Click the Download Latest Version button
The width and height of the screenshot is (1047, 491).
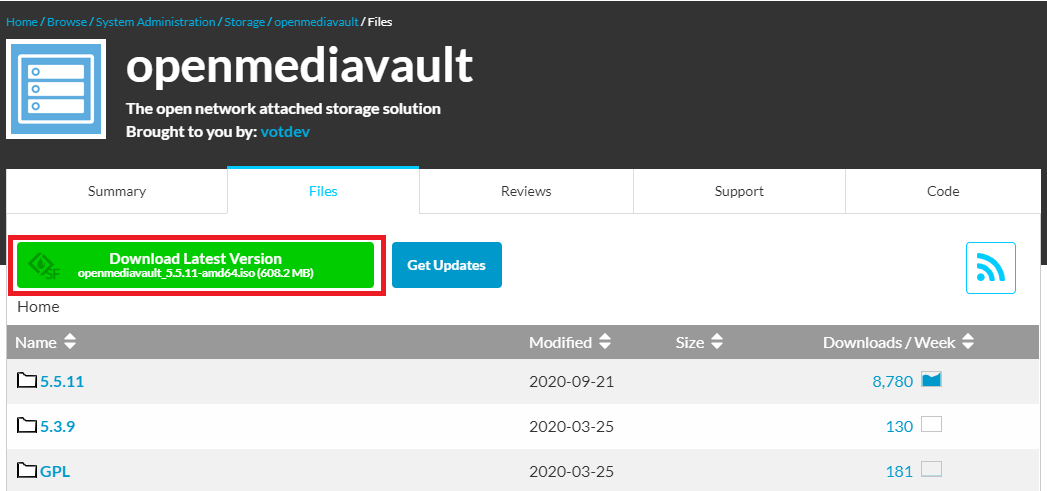(x=195, y=265)
